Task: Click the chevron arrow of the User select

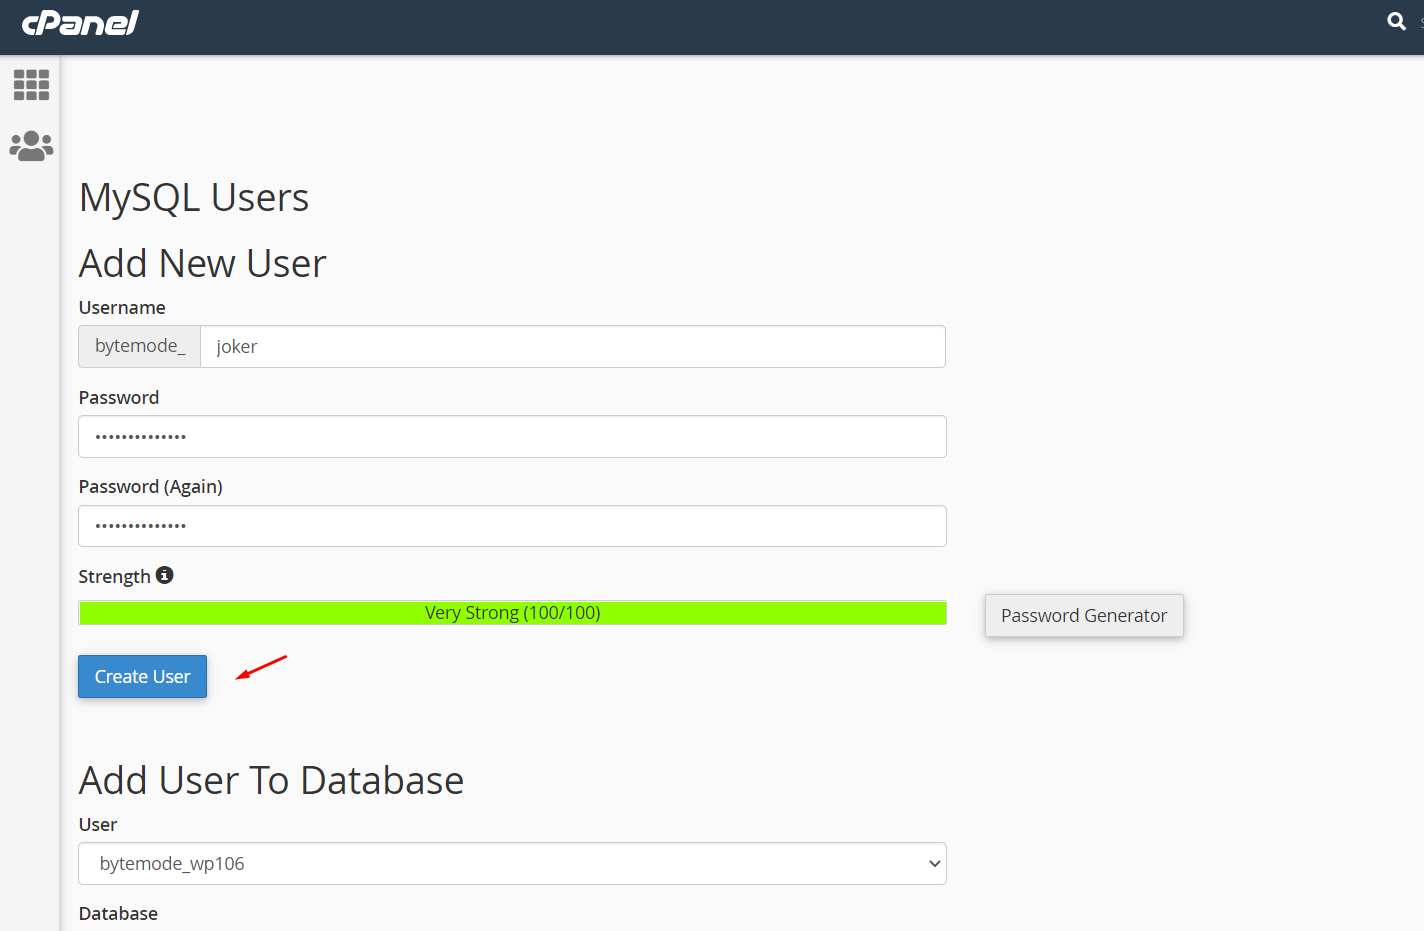Action: click(x=934, y=864)
